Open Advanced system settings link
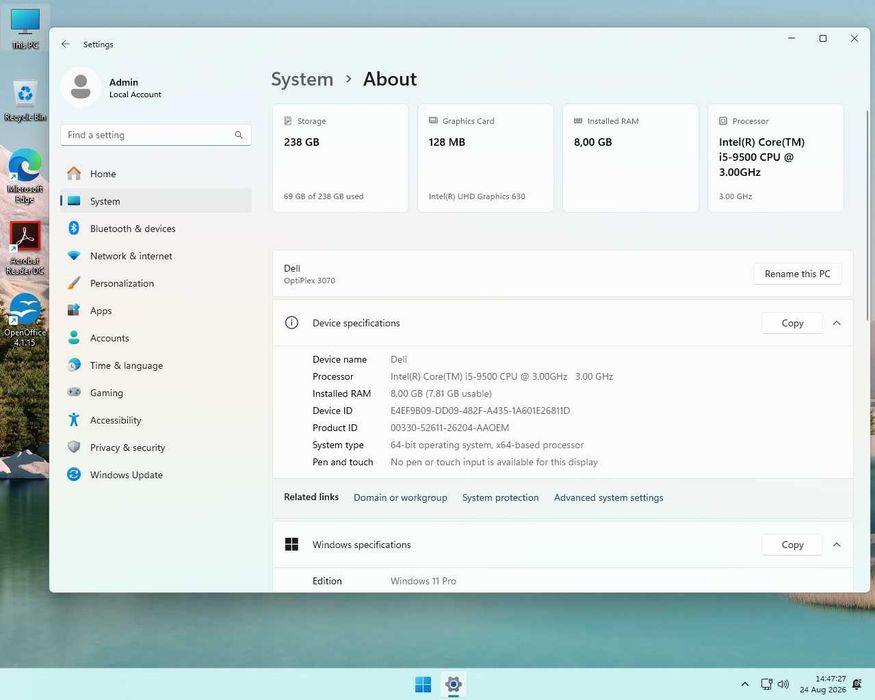This screenshot has height=700, width=875. 608,497
